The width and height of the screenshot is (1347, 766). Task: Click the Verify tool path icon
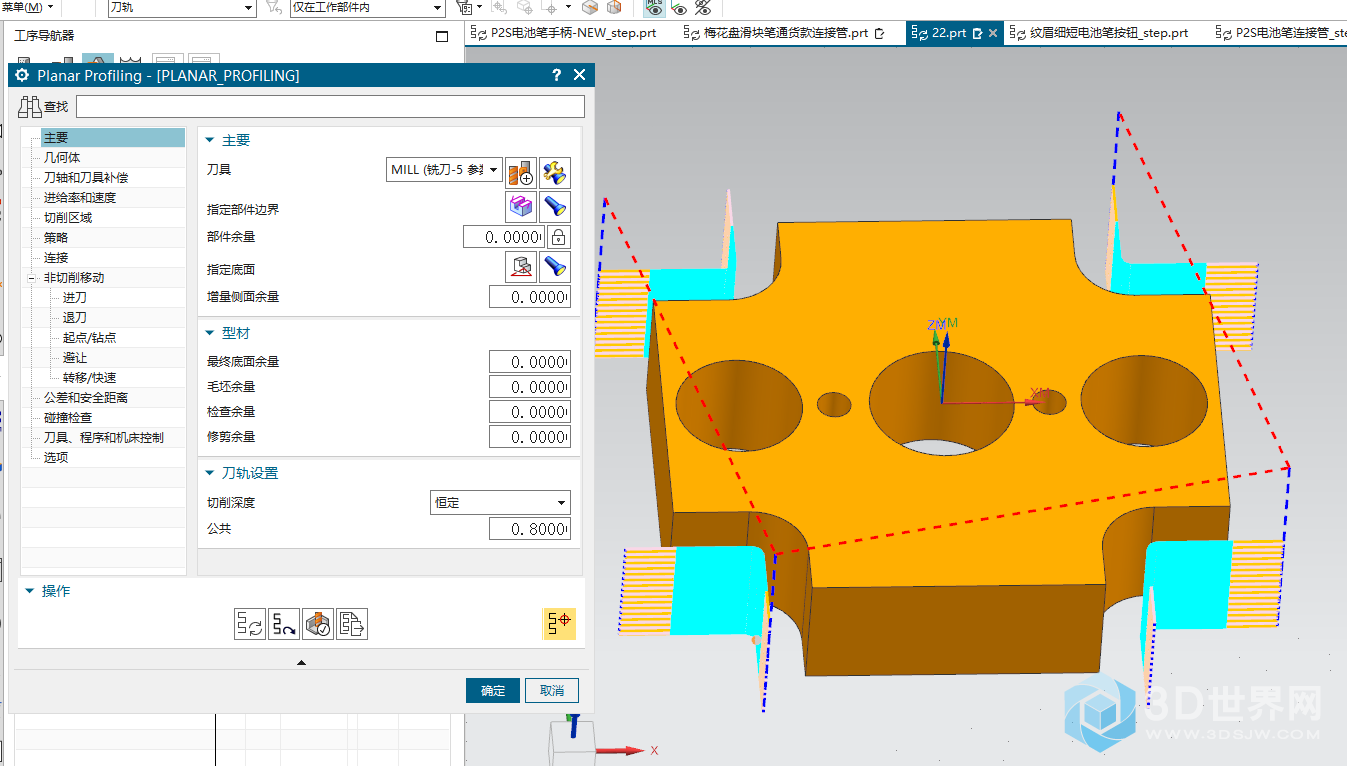(x=318, y=624)
